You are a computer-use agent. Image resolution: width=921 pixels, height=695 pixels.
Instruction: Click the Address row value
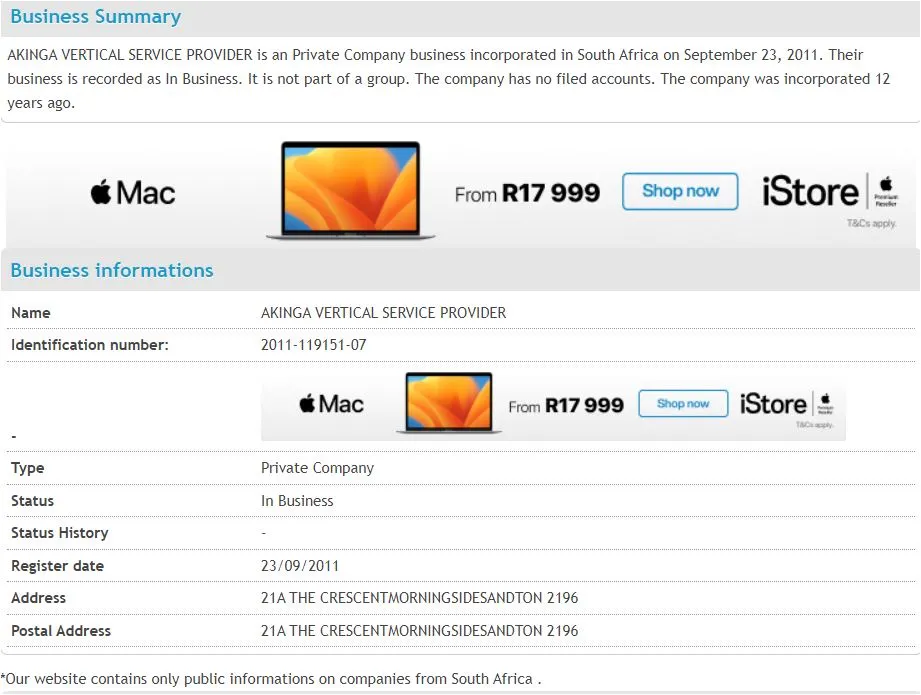[x=419, y=598]
